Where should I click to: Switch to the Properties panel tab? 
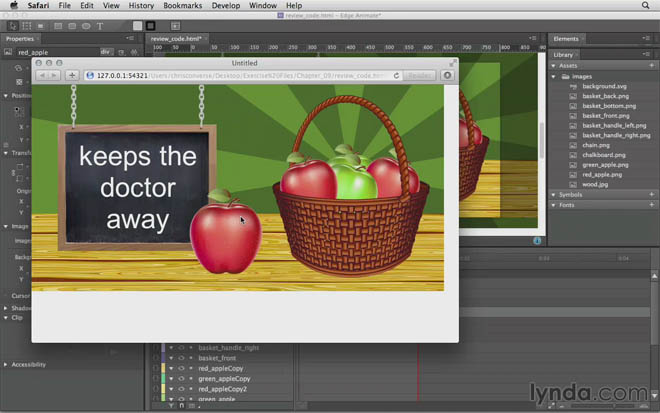(x=20, y=39)
